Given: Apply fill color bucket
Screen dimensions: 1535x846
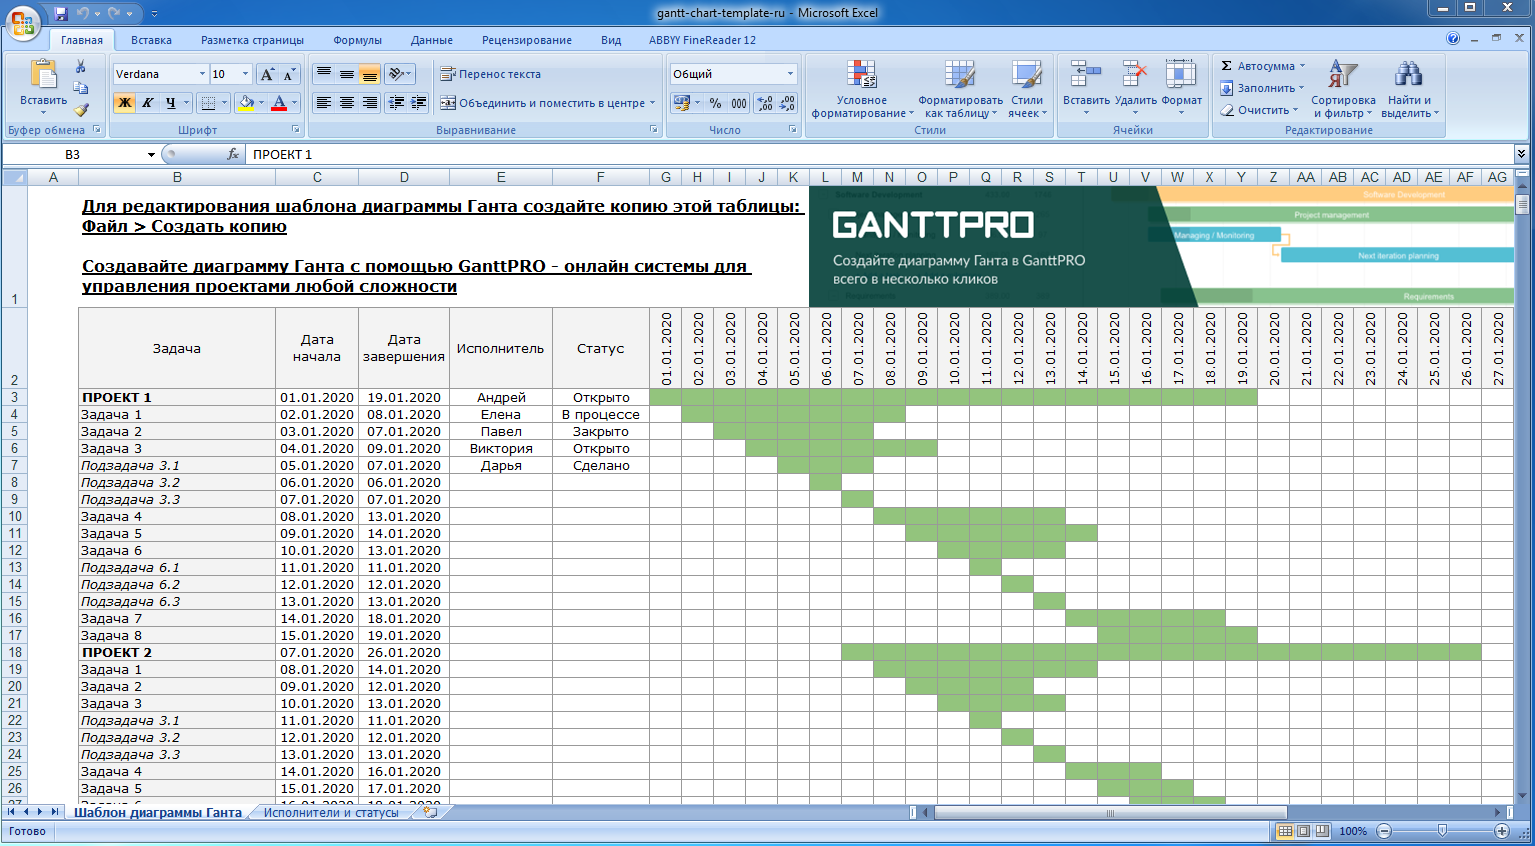Looking at the screenshot, I should [x=246, y=102].
